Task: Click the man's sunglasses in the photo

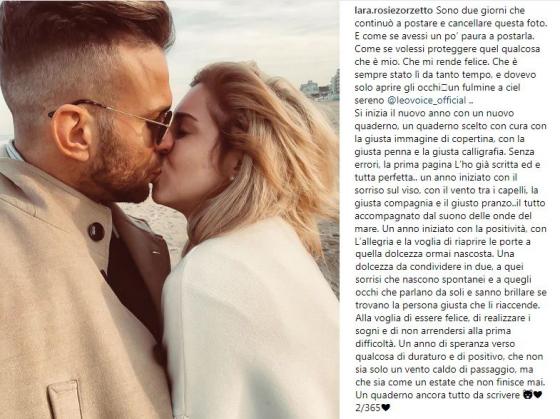Action: tap(143, 119)
